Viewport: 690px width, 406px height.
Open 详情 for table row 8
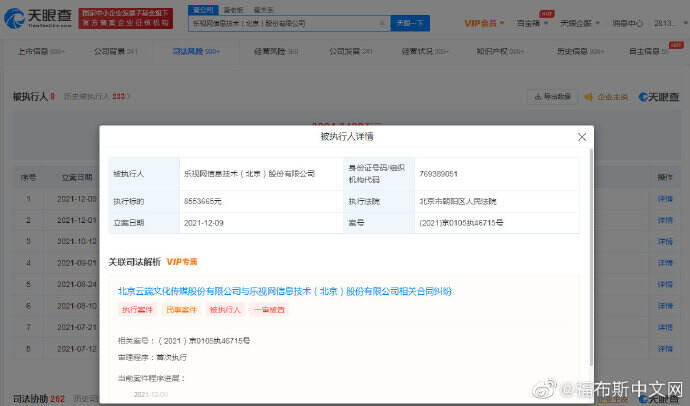pyautogui.click(x=665, y=349)
